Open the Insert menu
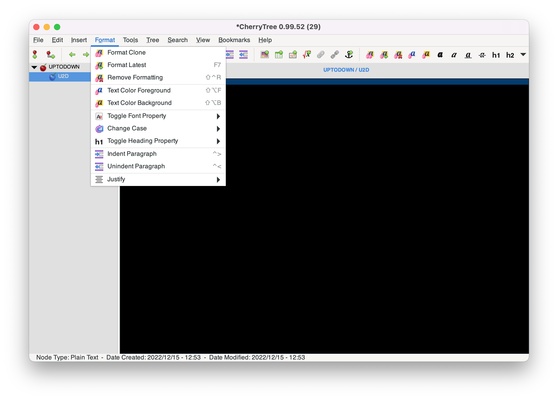558x400 pixels. pyautogui.click(x=79, y=40)
